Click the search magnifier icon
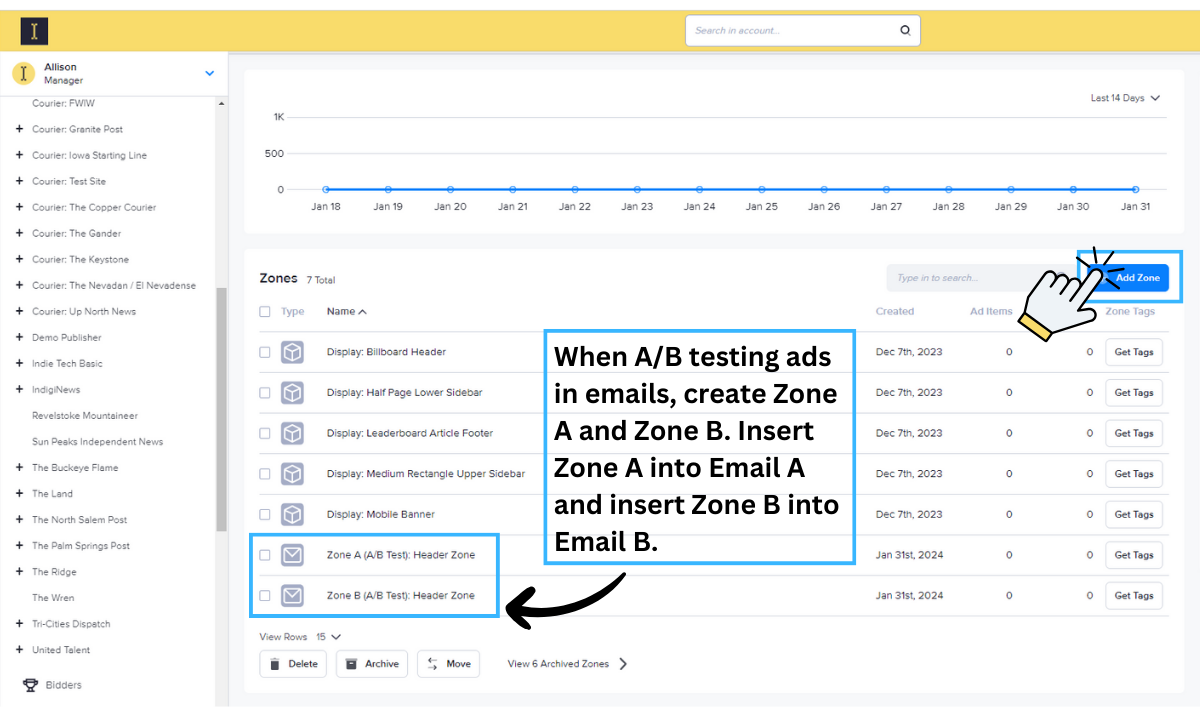This screenshot has width=1200, height=717. pos(905,30)
